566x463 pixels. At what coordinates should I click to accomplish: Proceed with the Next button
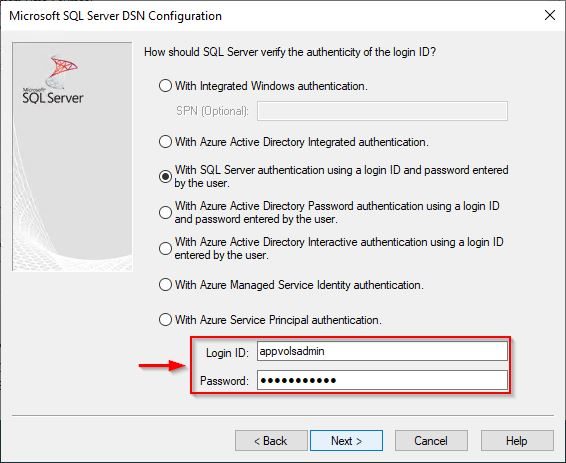347,441
